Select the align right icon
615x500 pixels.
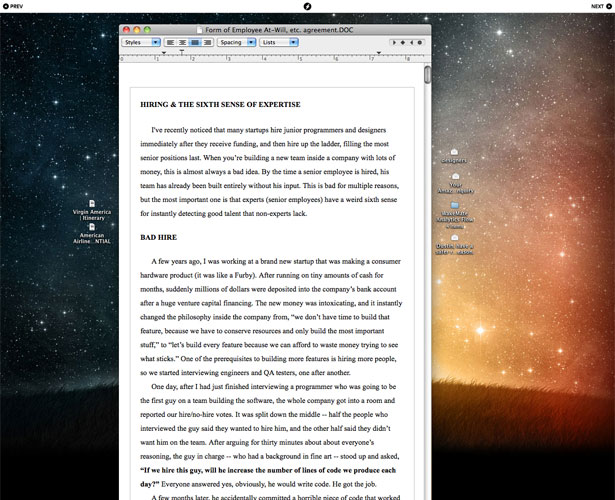point(207,42)
